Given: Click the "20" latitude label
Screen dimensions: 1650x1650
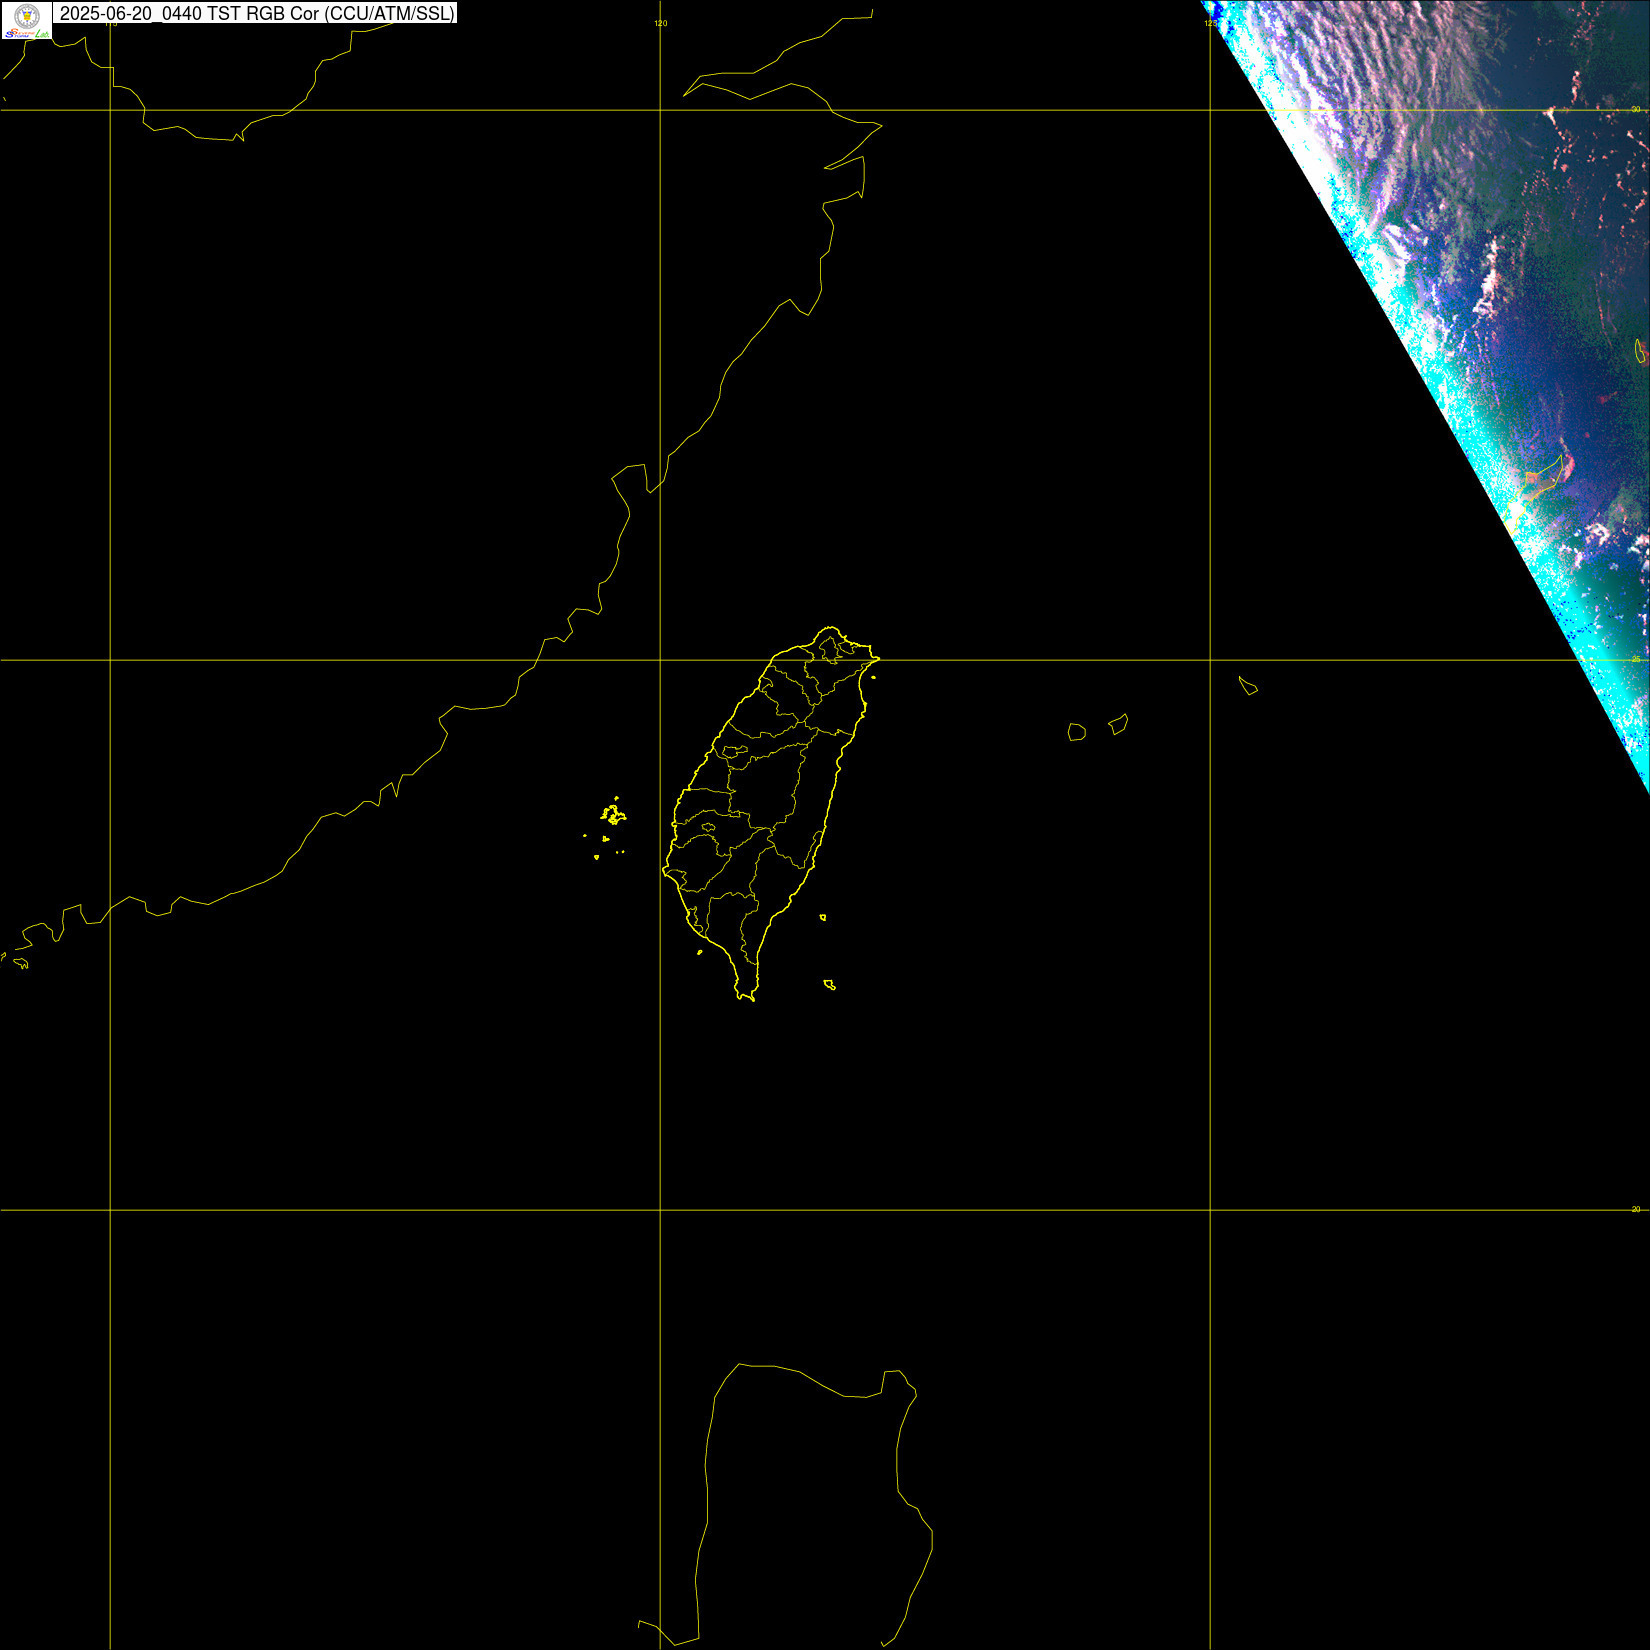Looking at the screenshot, I should click(x=1636, y=1209).
